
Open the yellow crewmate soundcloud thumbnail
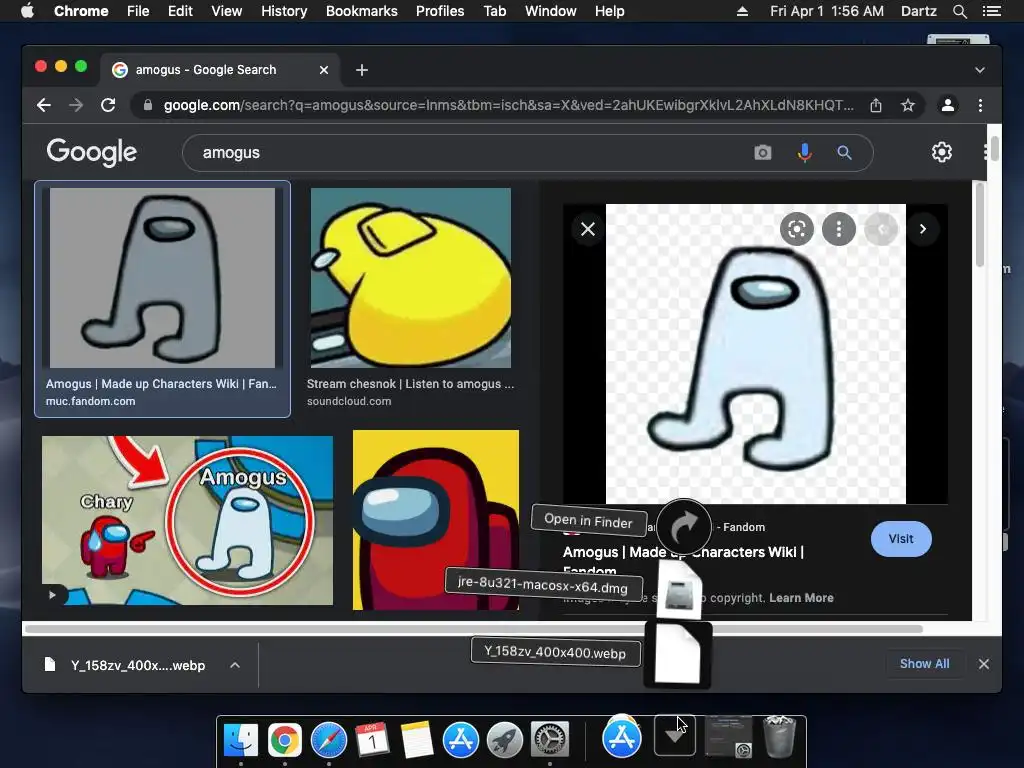tap(411, 278)
